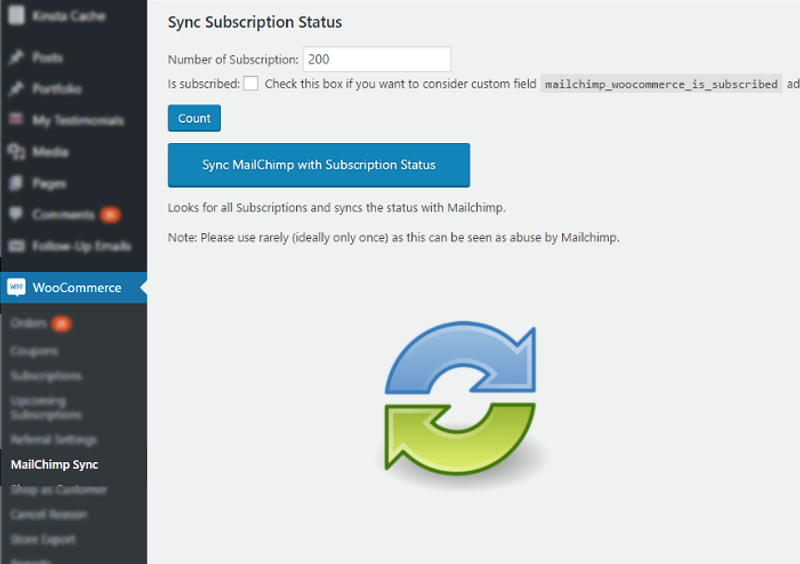Click the Portfolio pushpin icon
Viewport: 800px width, 564px height.
16,88
